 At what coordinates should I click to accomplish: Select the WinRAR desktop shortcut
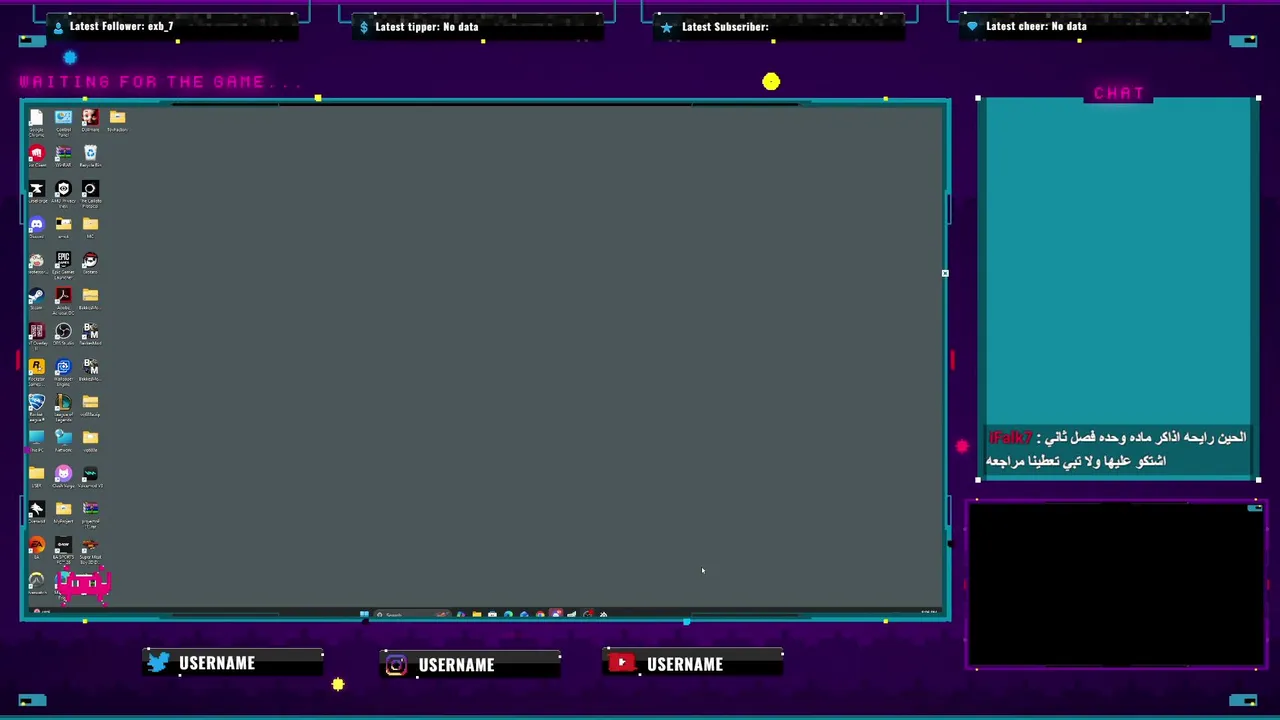click(x=63, y=155)
